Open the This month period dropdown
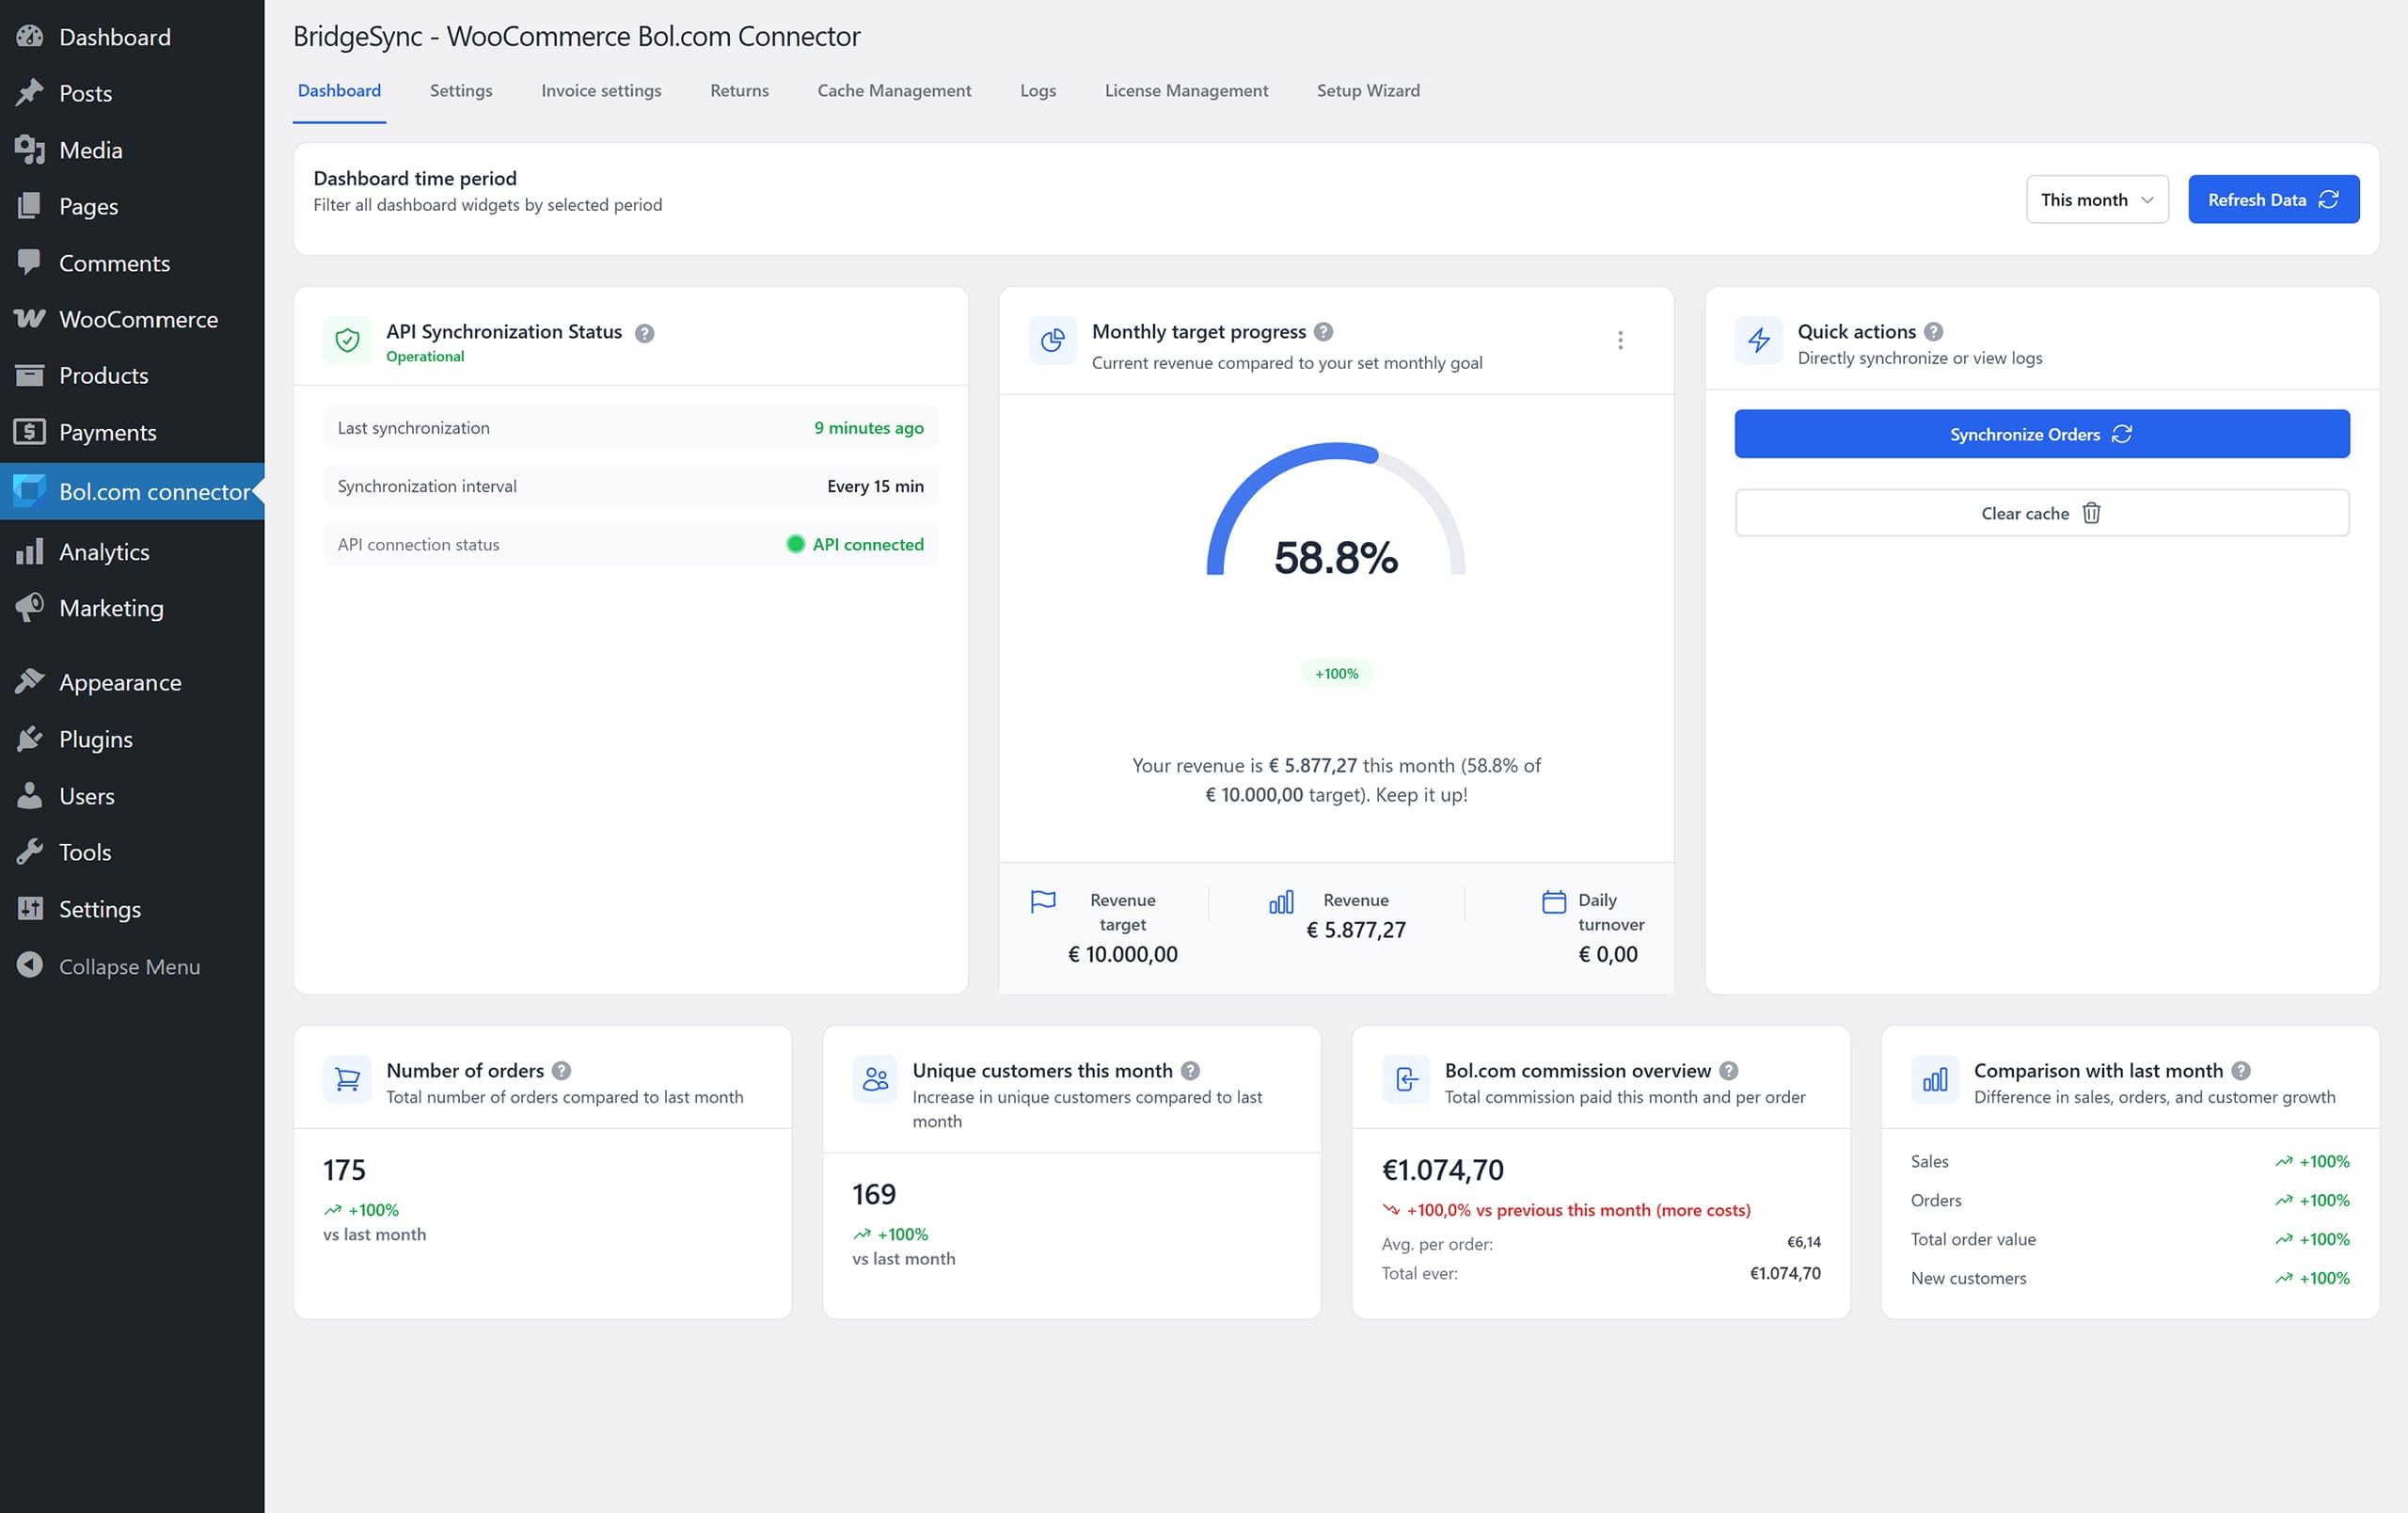 tap(2097, 199)
